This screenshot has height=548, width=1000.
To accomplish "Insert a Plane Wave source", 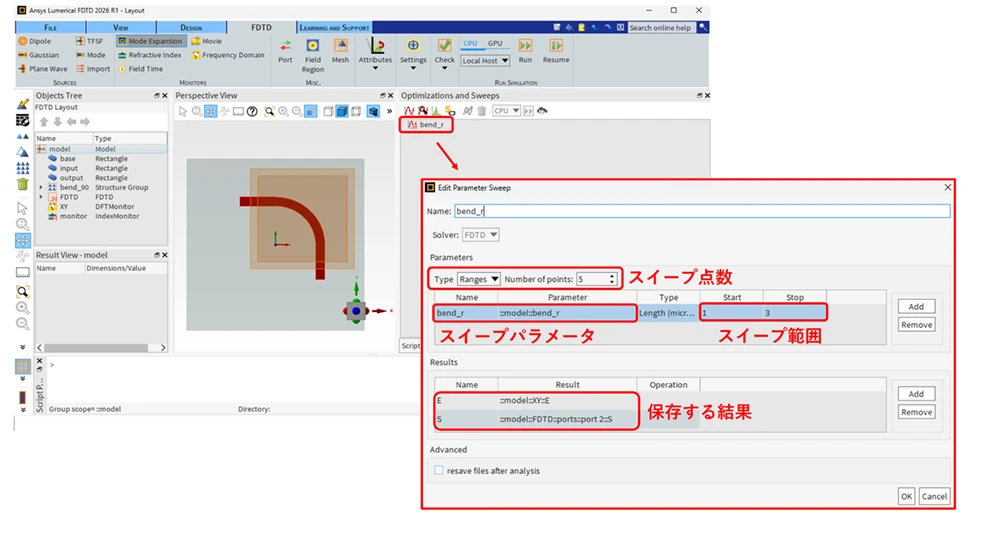I will click(x=42, y=69).
